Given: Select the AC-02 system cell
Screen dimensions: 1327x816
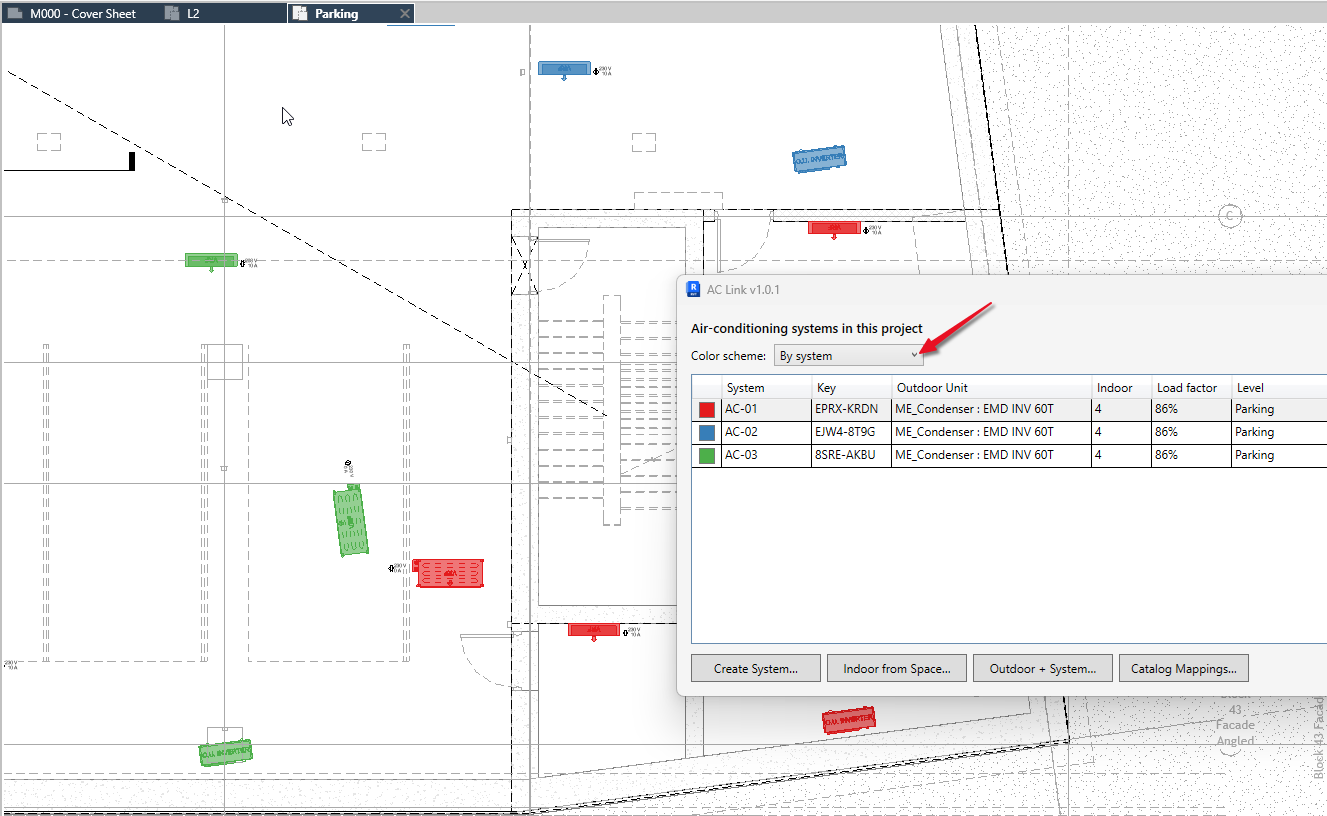Looking at the screenshot, I should tap(766, 432).
